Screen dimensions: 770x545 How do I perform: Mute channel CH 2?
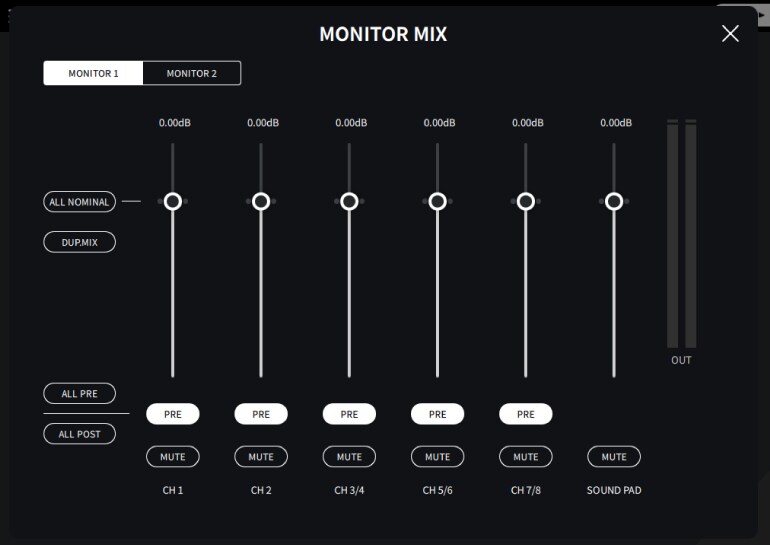click(x=261, y=457)
